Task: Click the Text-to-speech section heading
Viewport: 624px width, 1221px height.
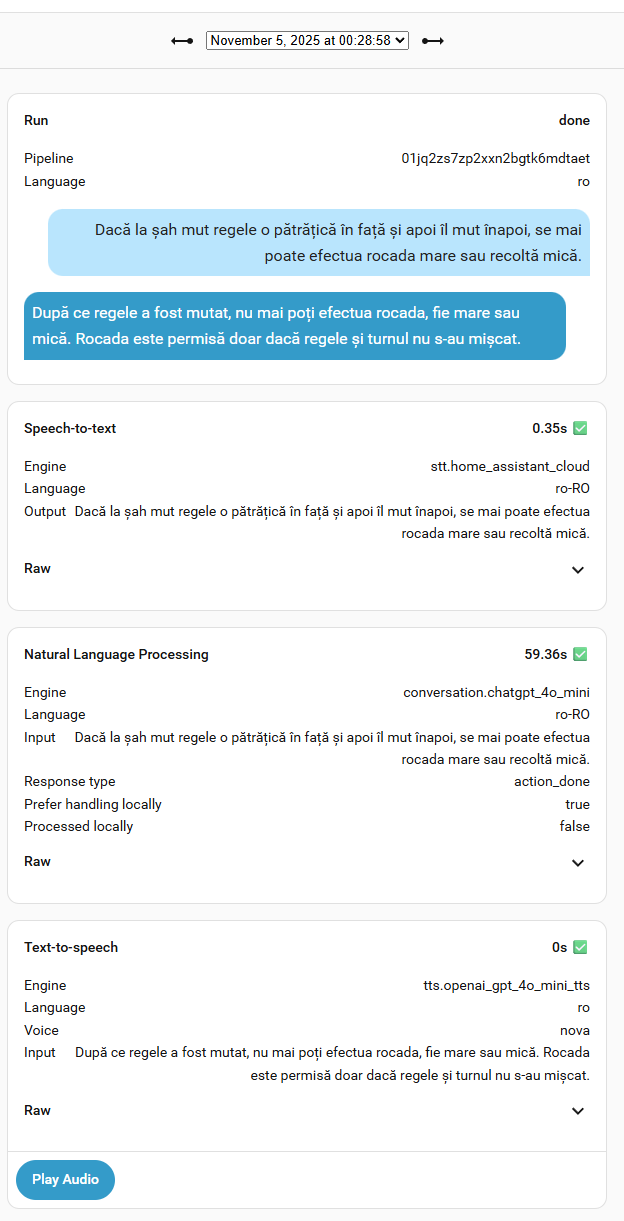Action: pyautogui.click(x=71, y=947)
